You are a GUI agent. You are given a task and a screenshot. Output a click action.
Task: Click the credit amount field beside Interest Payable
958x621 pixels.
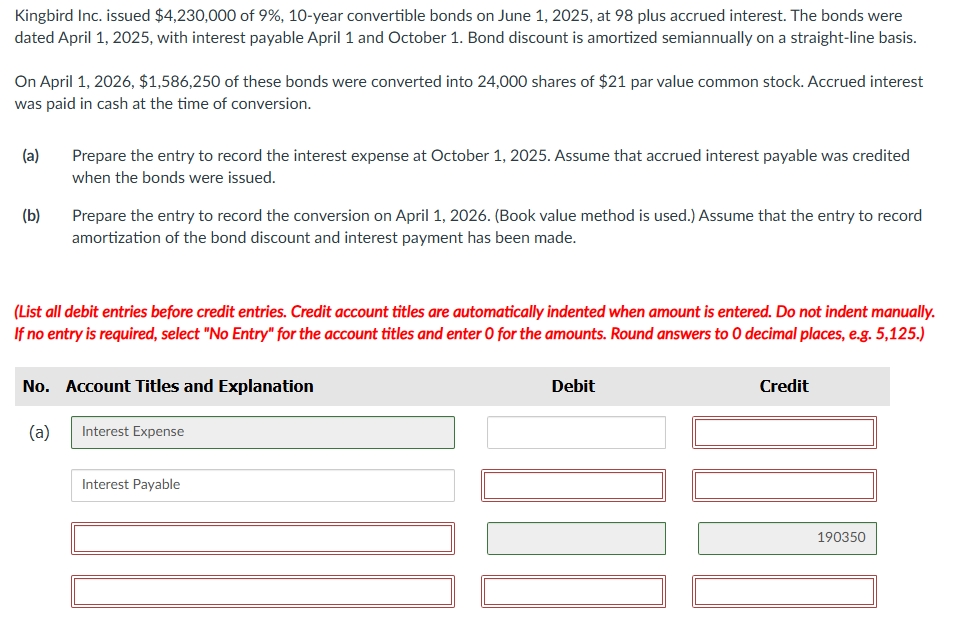pos(784,485)
